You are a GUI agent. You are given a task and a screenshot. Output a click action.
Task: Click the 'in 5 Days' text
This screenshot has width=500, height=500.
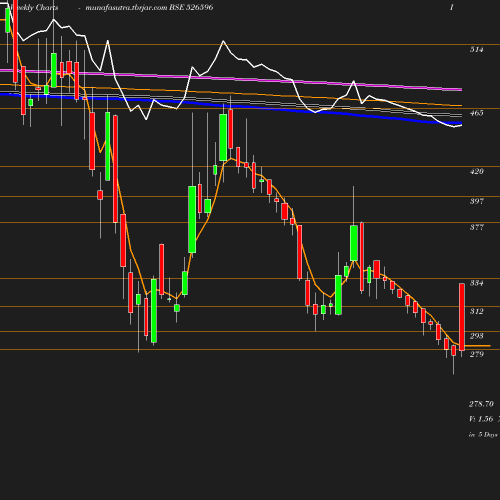coord(483,435)
